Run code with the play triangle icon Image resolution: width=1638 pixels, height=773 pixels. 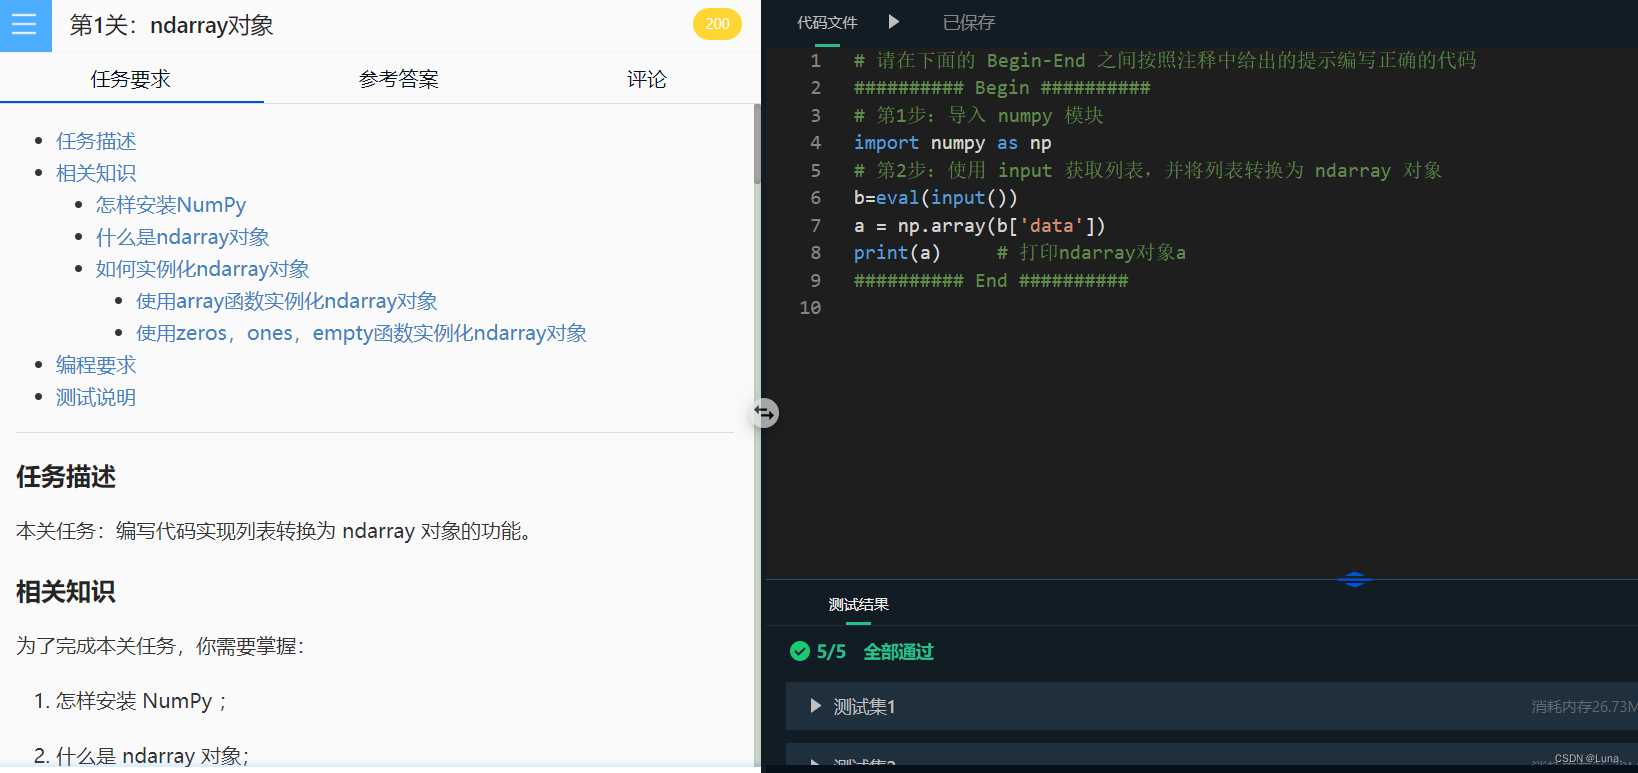click(x=894, y=21)
